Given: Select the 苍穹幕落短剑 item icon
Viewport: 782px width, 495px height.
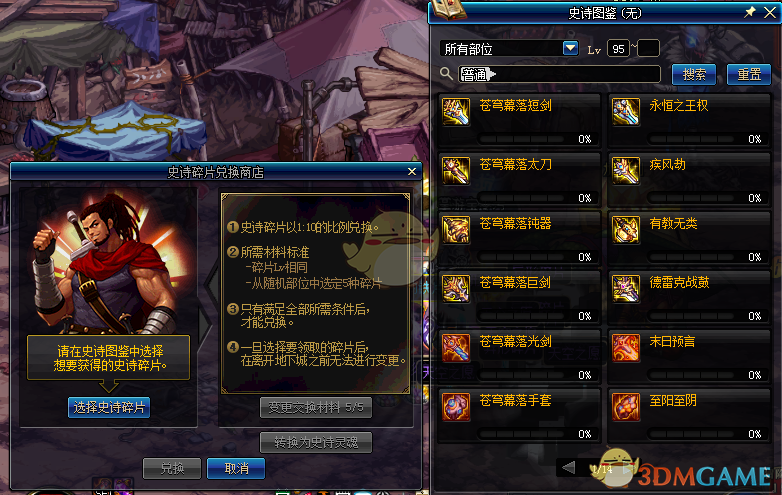Looking at the screenshot, I should [456, 111].
